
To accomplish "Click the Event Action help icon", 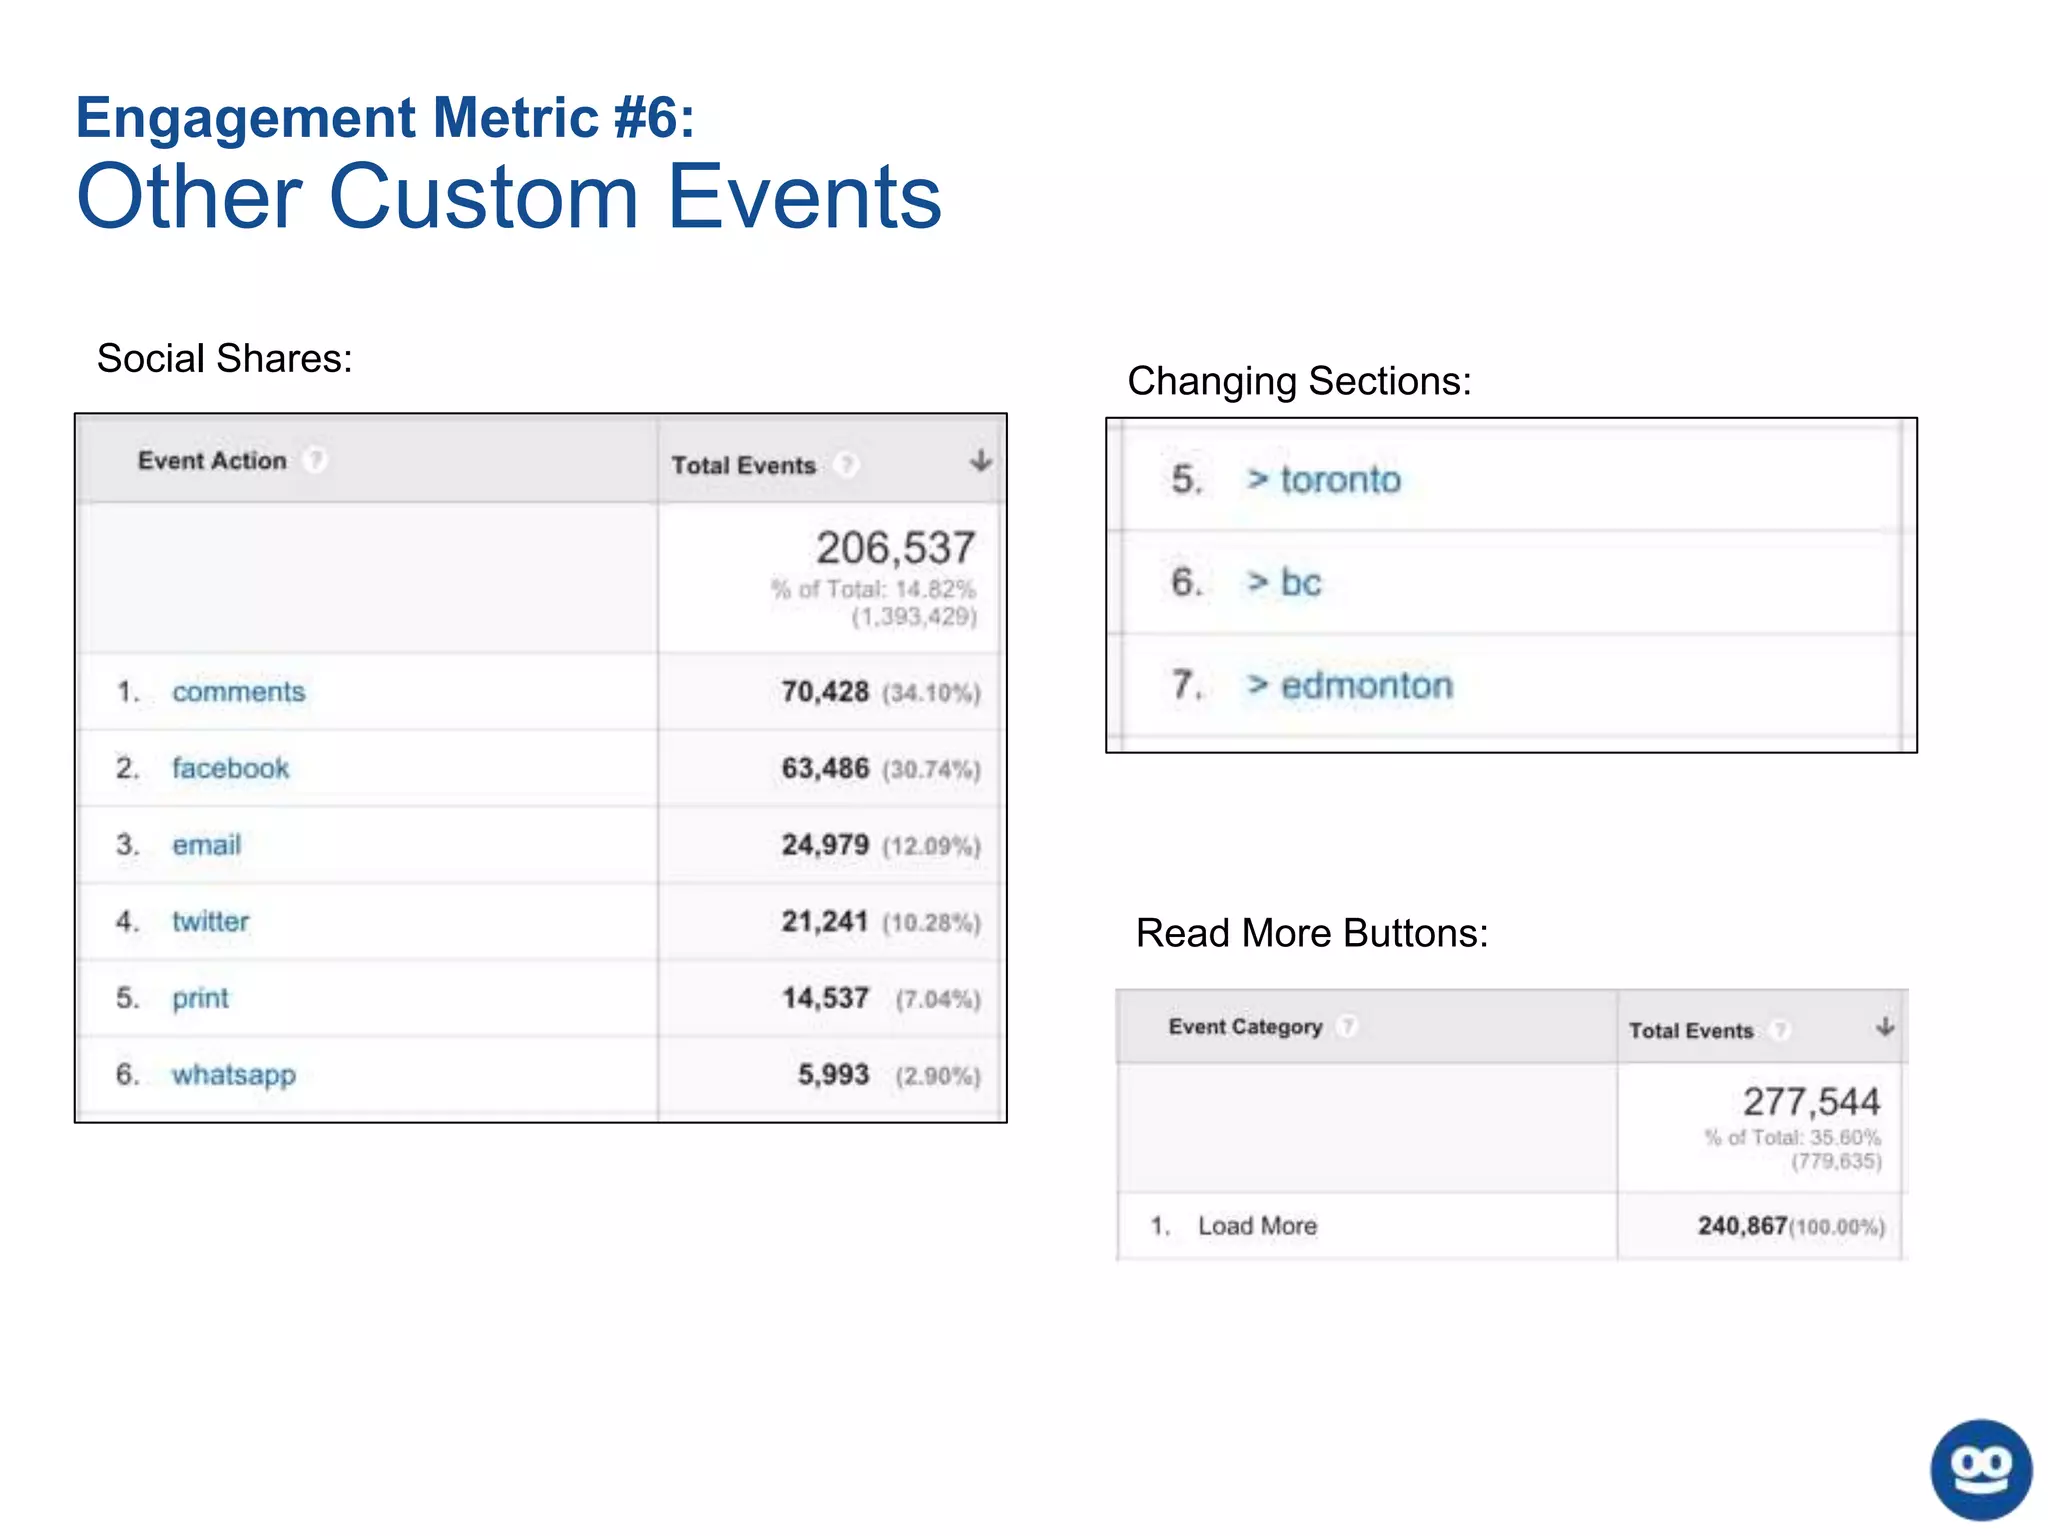I will [x=315, y=461].
